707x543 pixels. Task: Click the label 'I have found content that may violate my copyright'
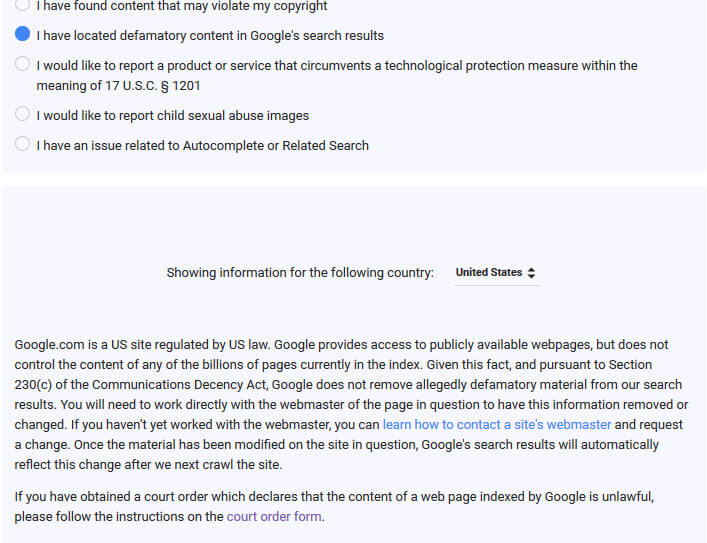pyautogui.click(x=182, y=6)
